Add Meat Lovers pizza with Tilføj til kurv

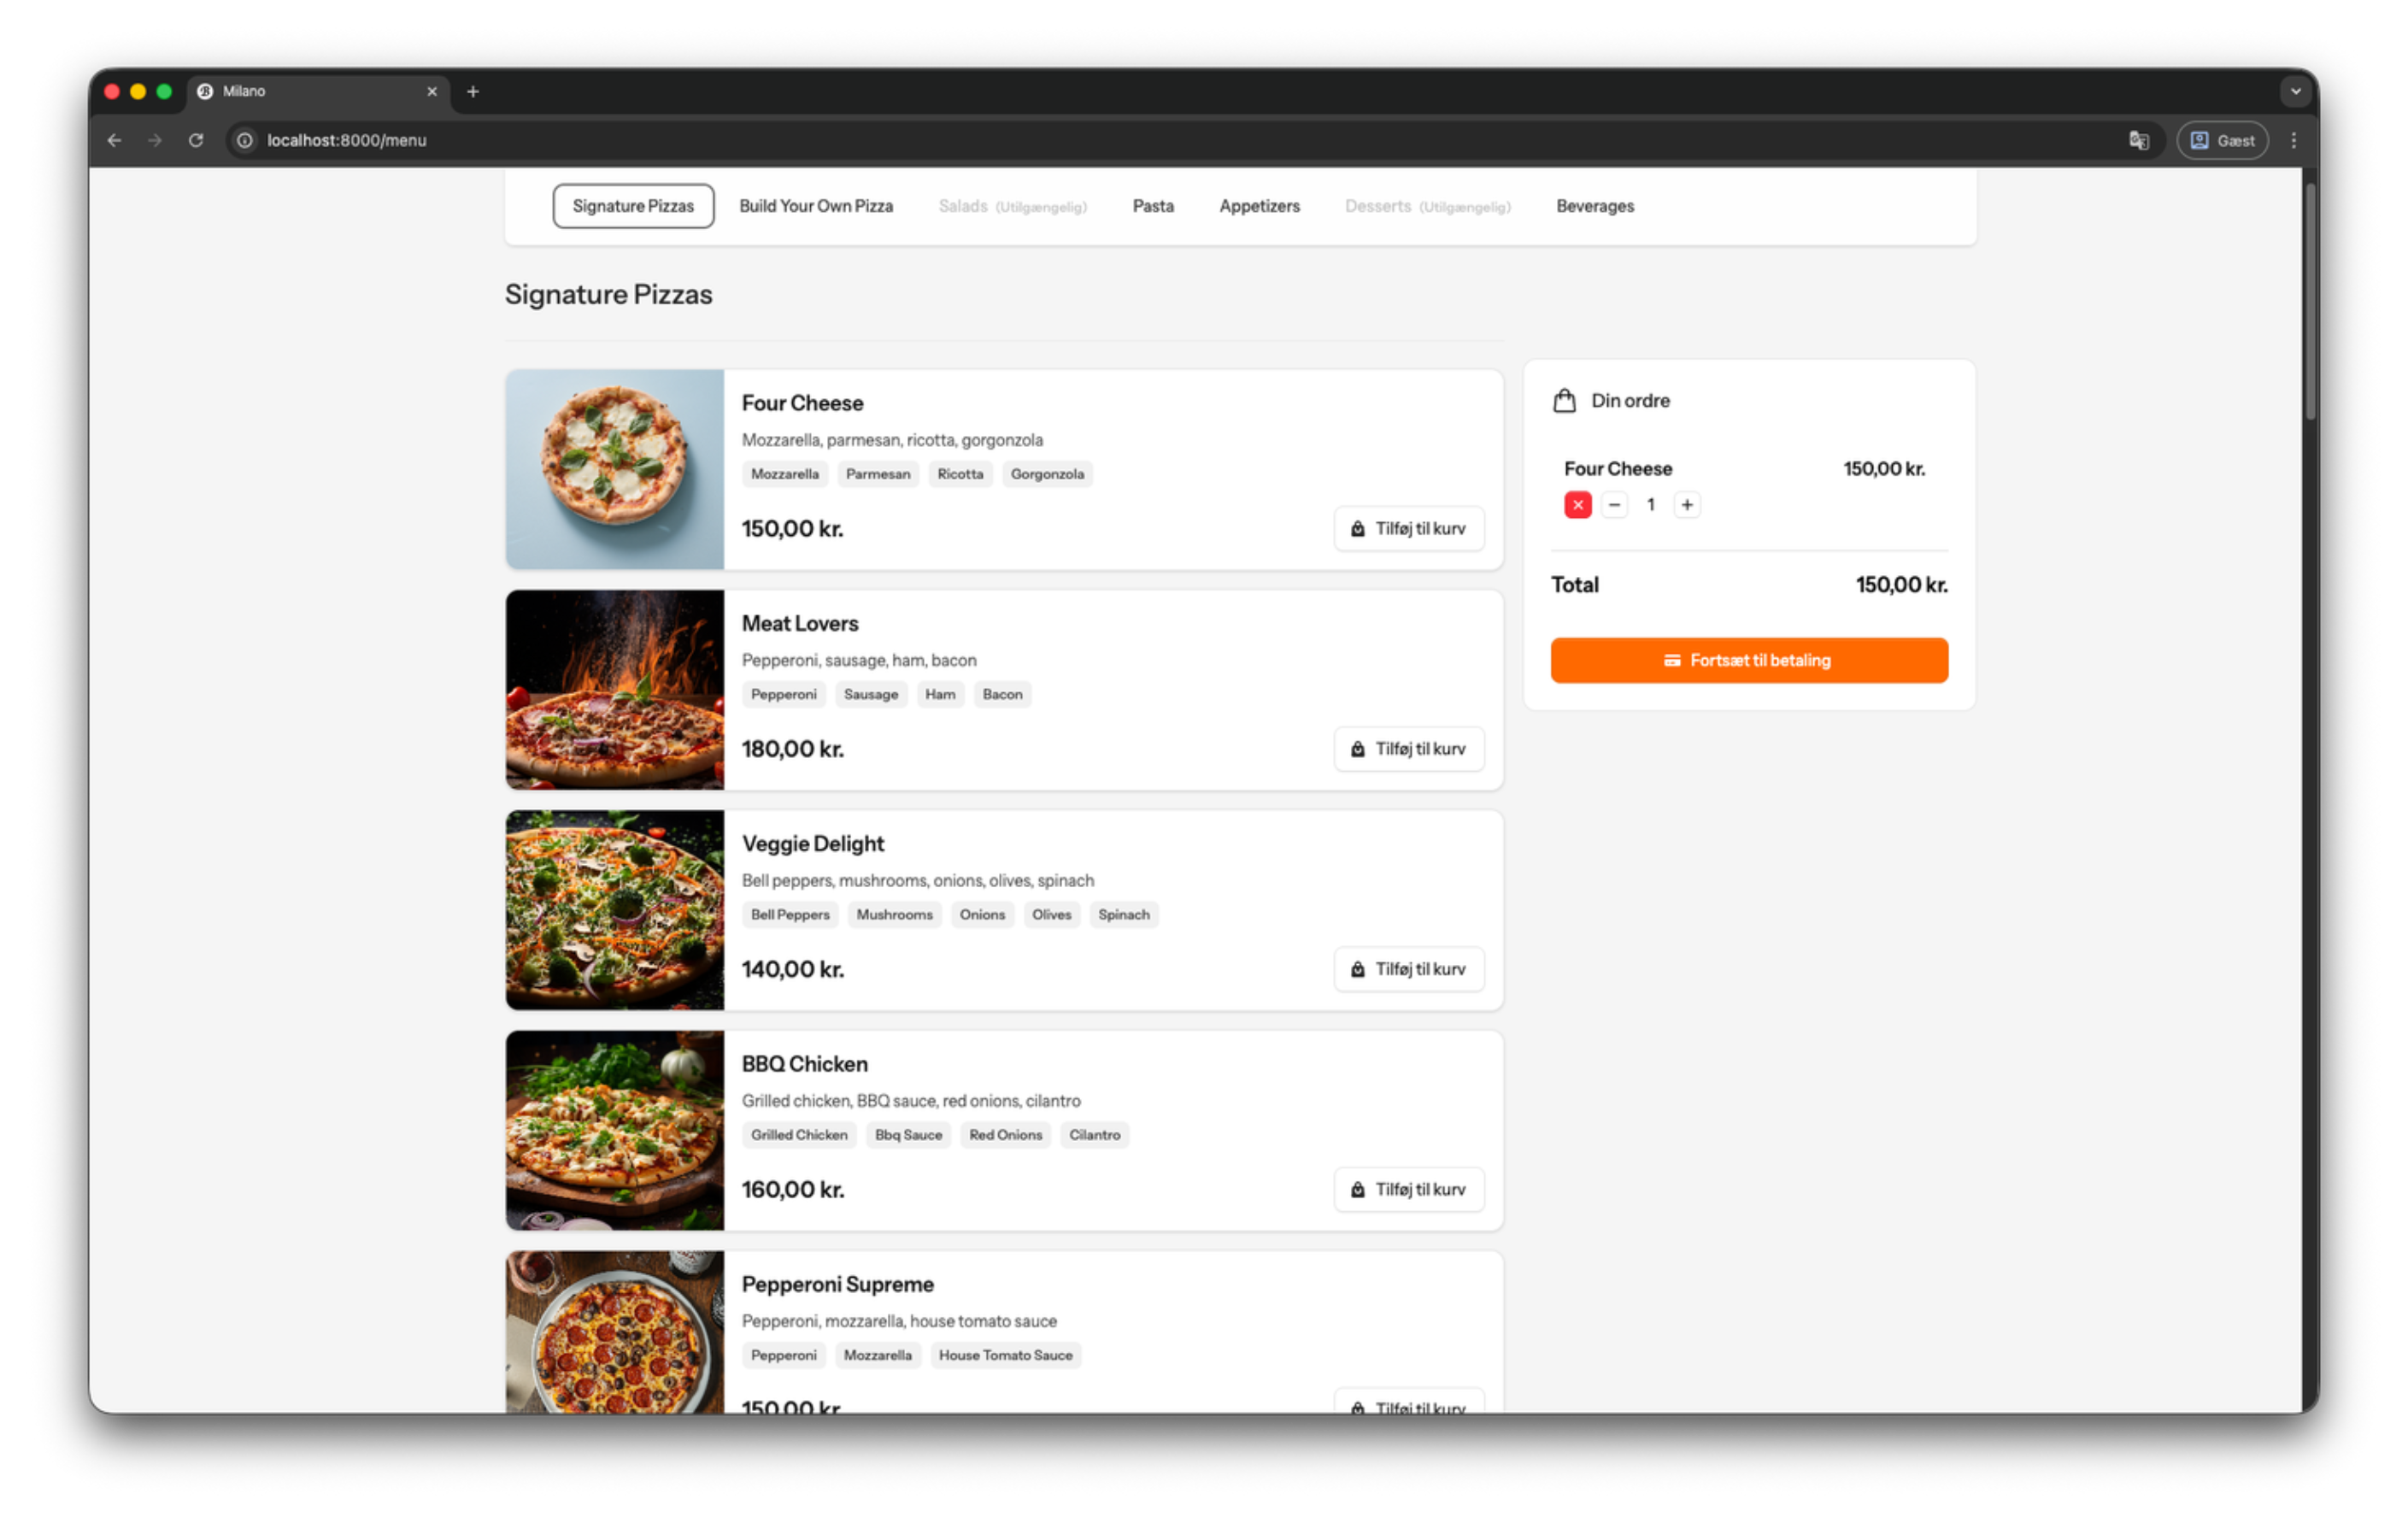1408,748
